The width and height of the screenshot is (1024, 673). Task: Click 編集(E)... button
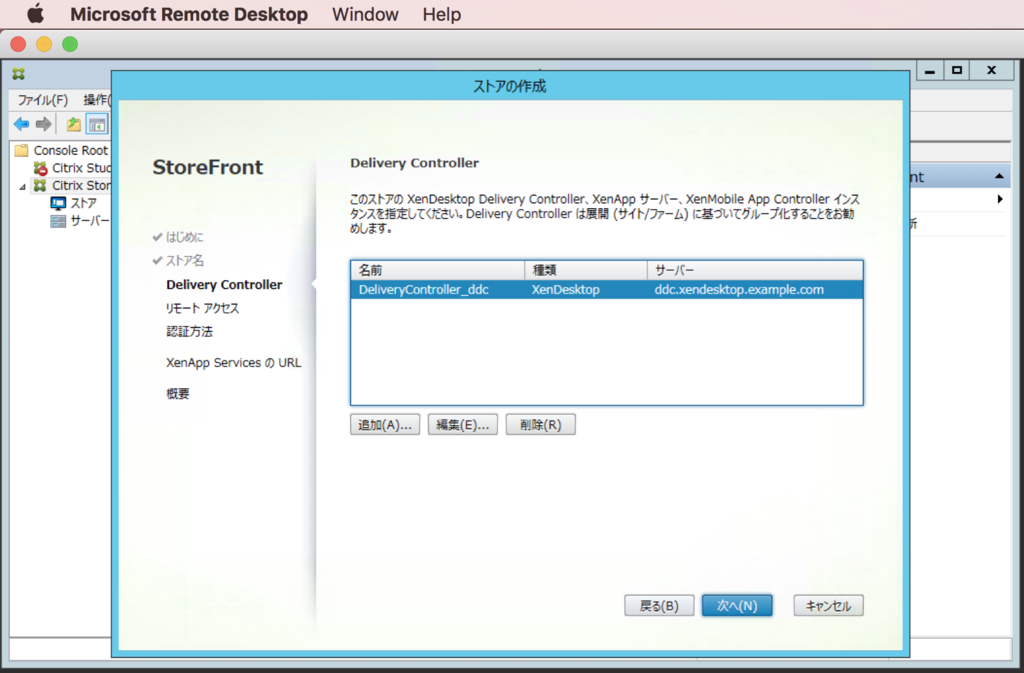(462, 424)
